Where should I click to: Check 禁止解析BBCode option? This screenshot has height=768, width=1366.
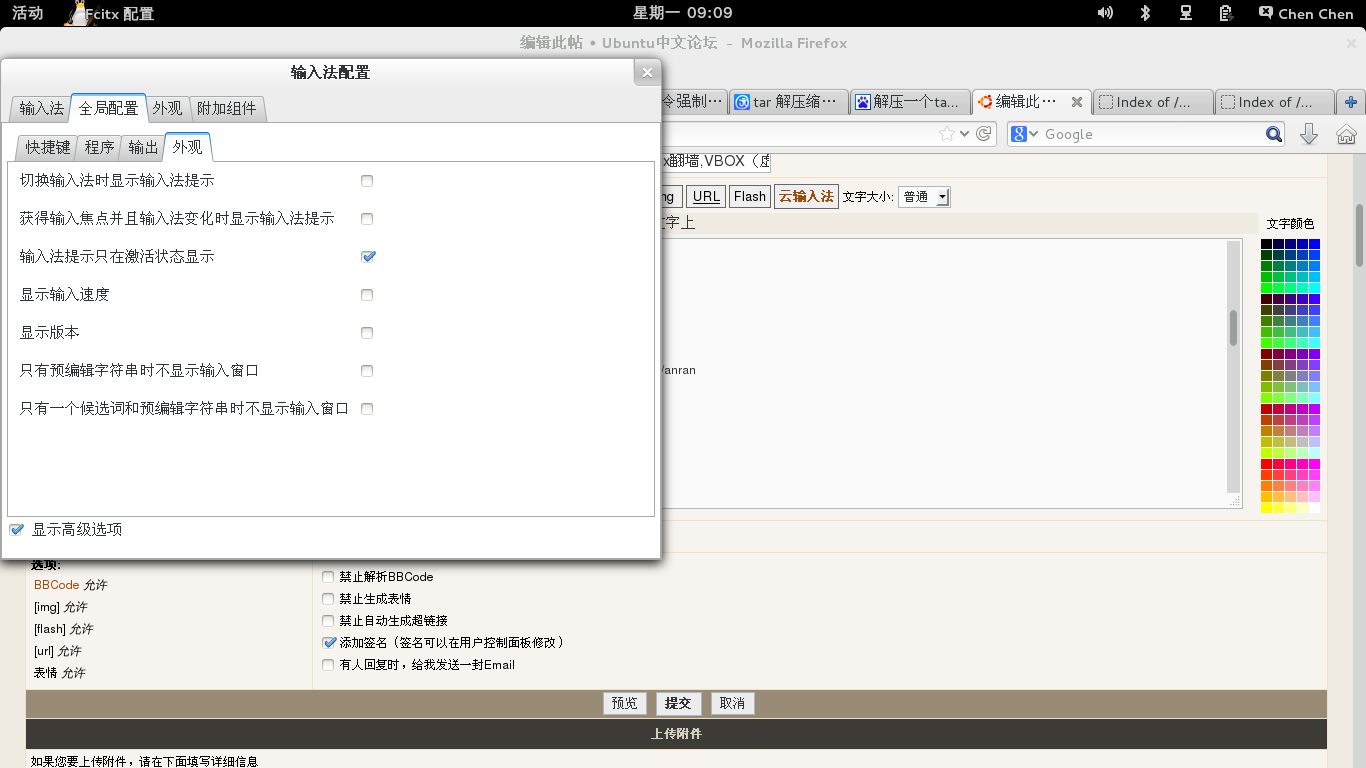(328, 577)
